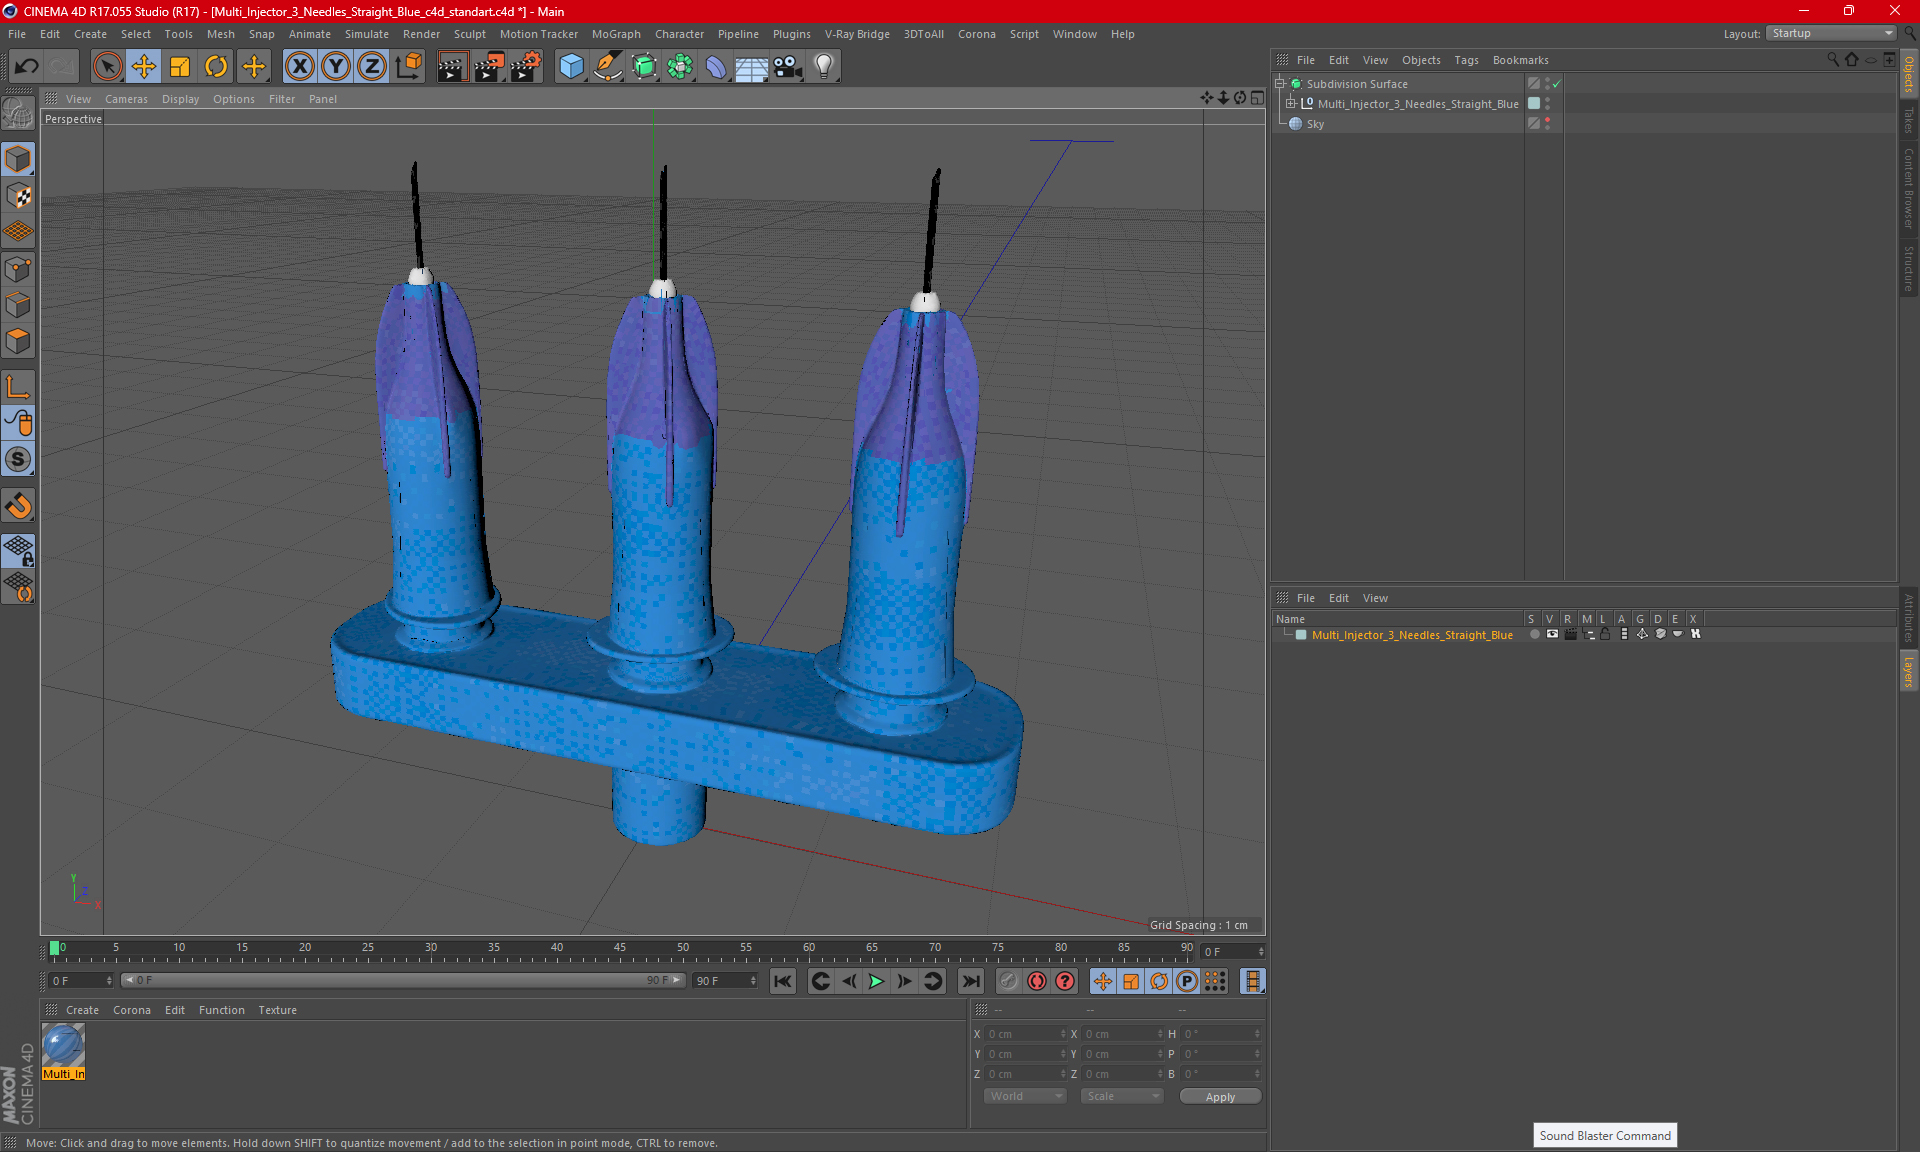1920x1152 pixels.
Task: Open the World coordinate system dropdown
Action: 1025,1096
